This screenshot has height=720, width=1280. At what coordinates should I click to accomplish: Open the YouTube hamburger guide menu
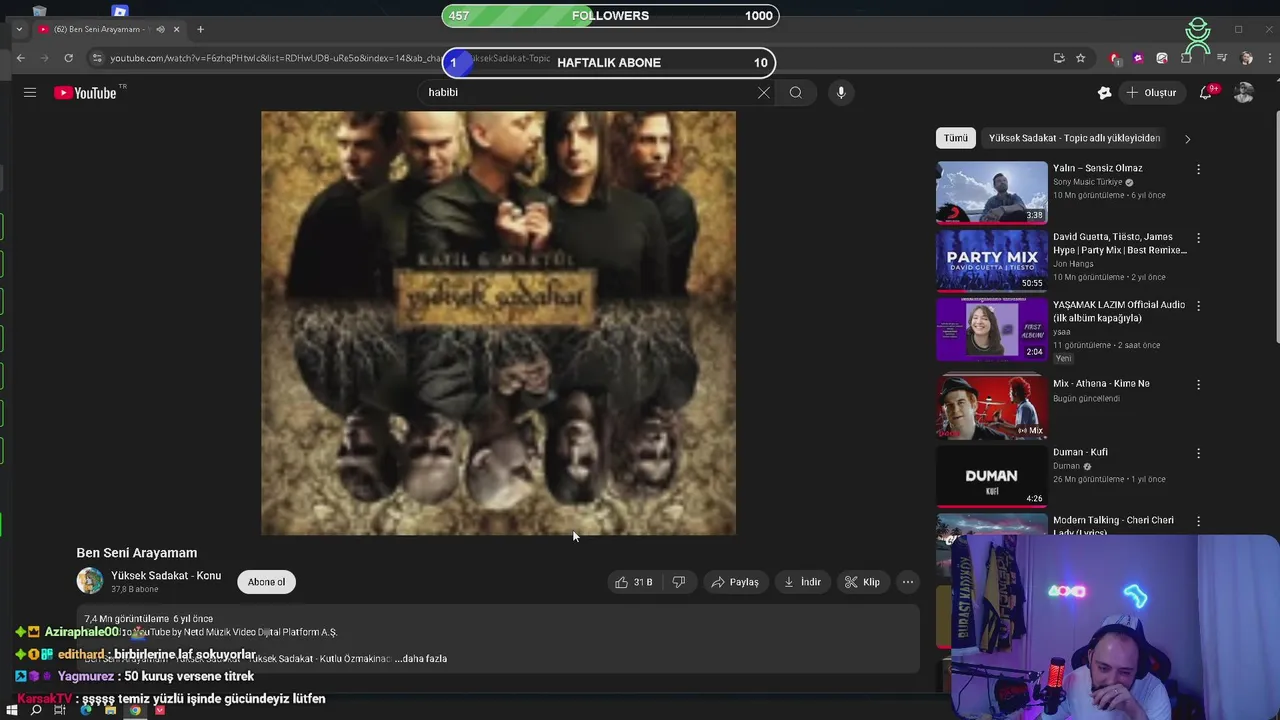pos(30,92)
